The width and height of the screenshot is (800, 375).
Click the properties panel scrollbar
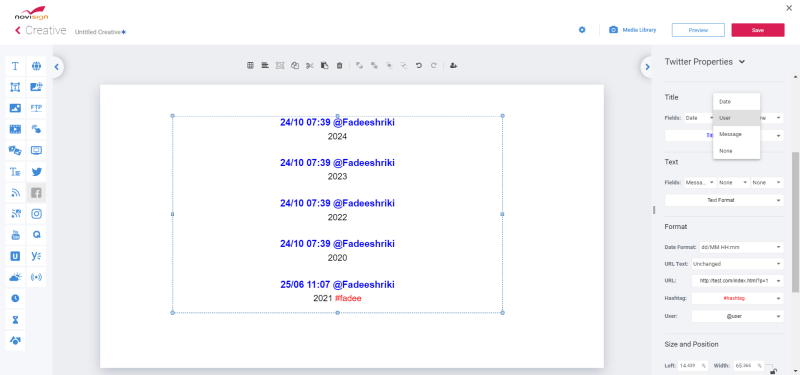[795, 222]
